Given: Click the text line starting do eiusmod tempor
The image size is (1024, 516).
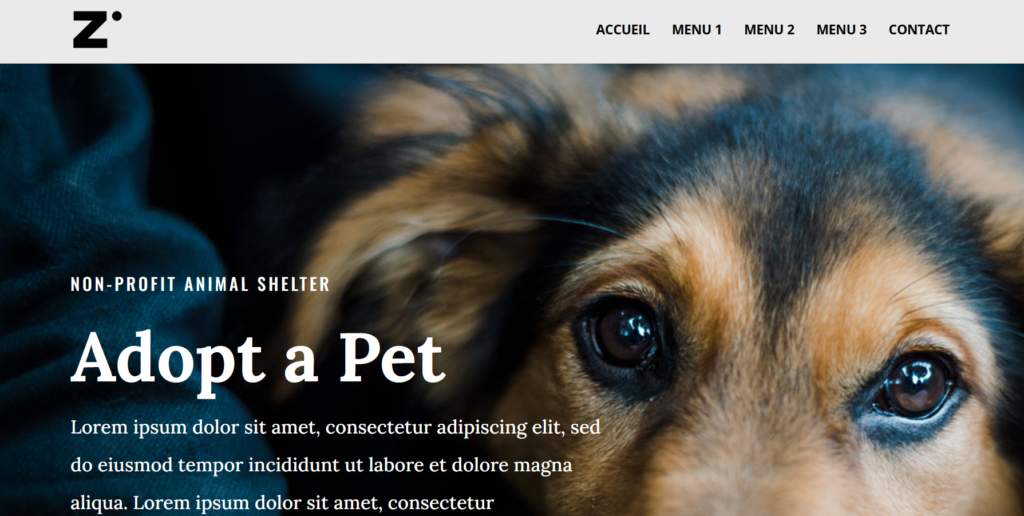Looking at the screenshot, I should point(321,466).
